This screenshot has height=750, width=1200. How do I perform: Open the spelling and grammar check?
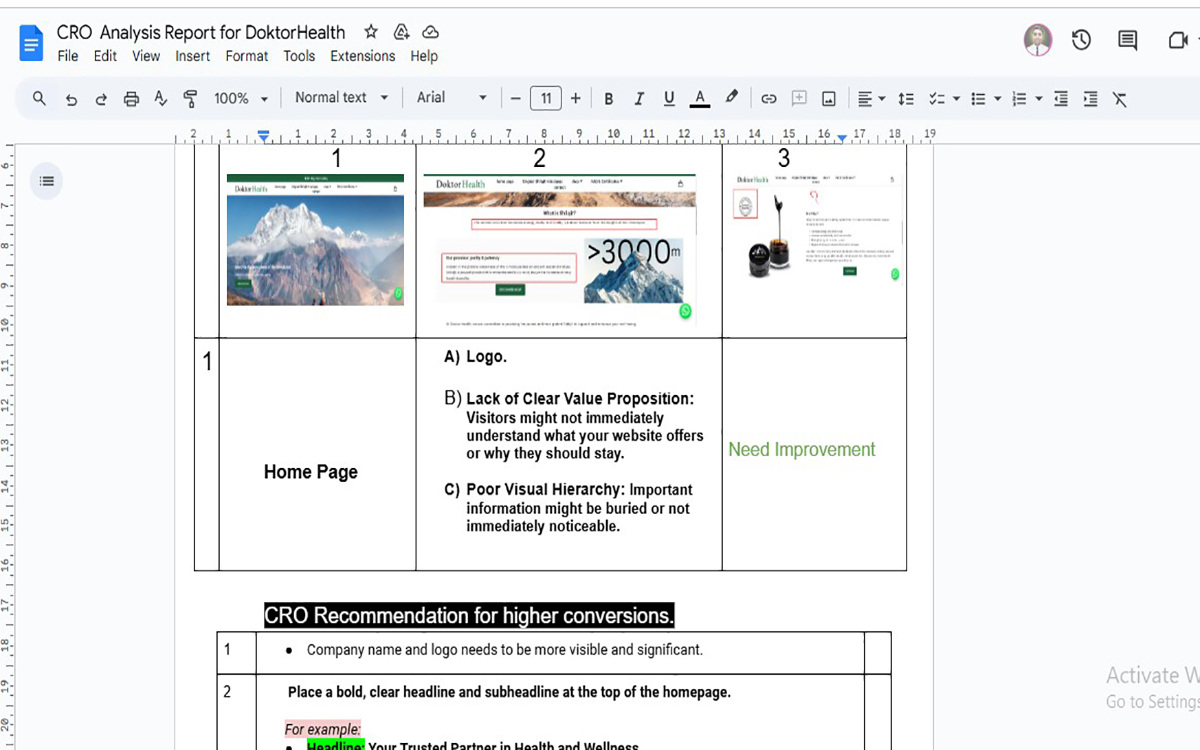point(160,98)
